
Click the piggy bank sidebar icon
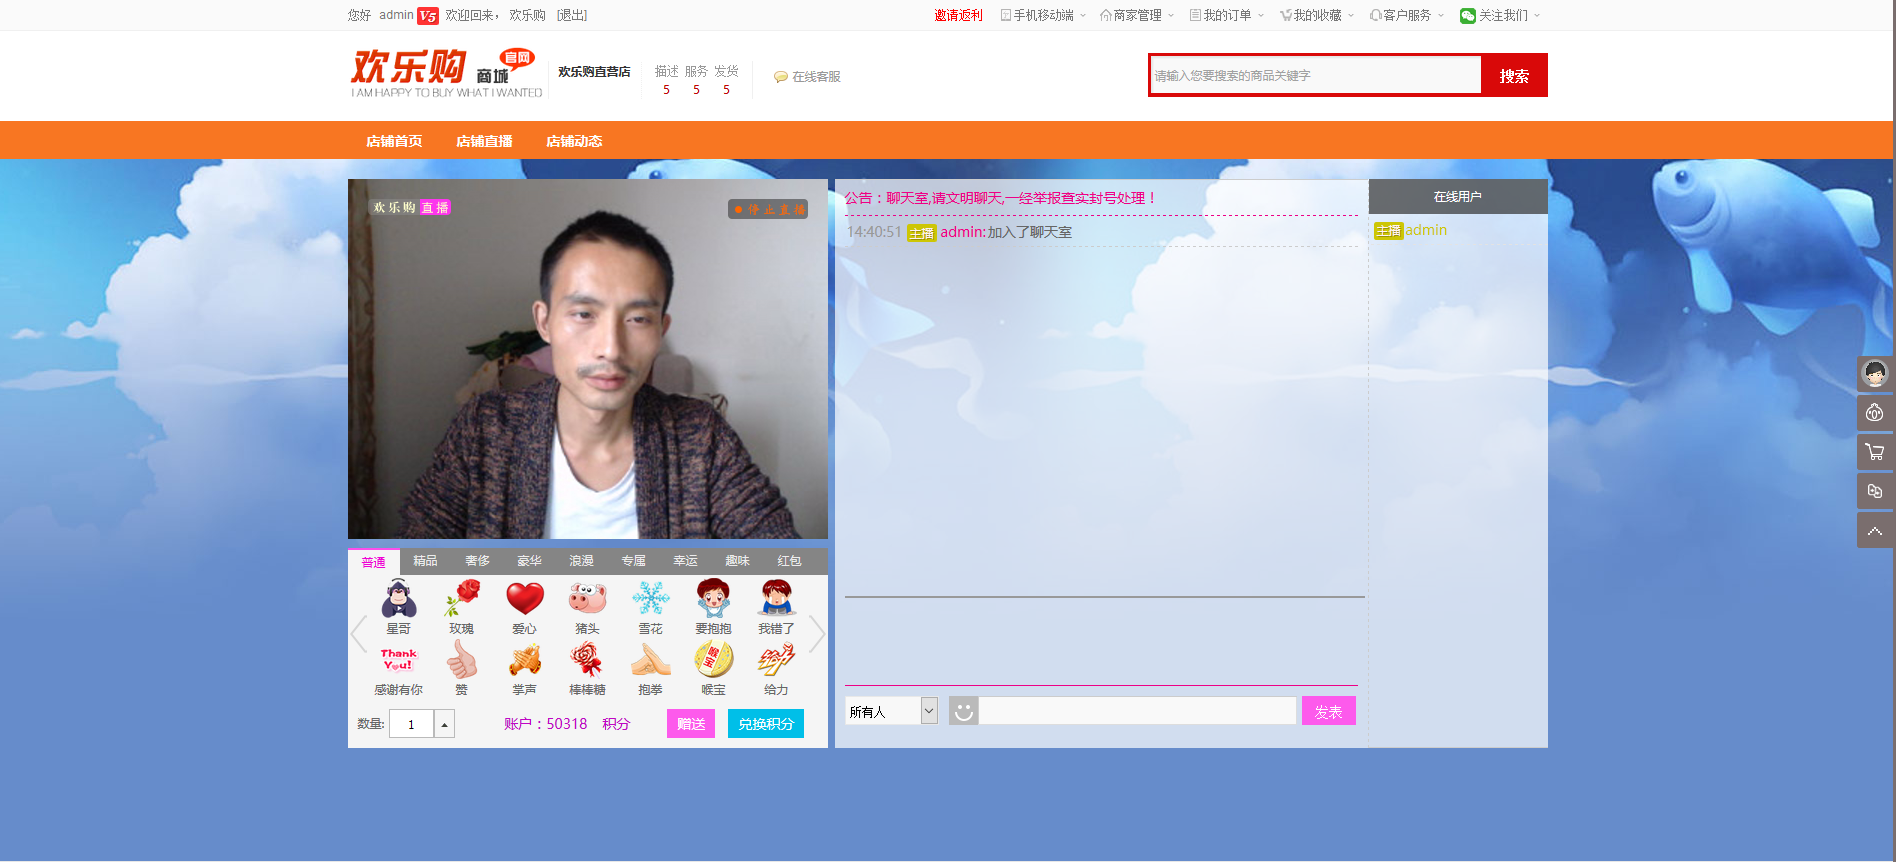(1875, 413)
